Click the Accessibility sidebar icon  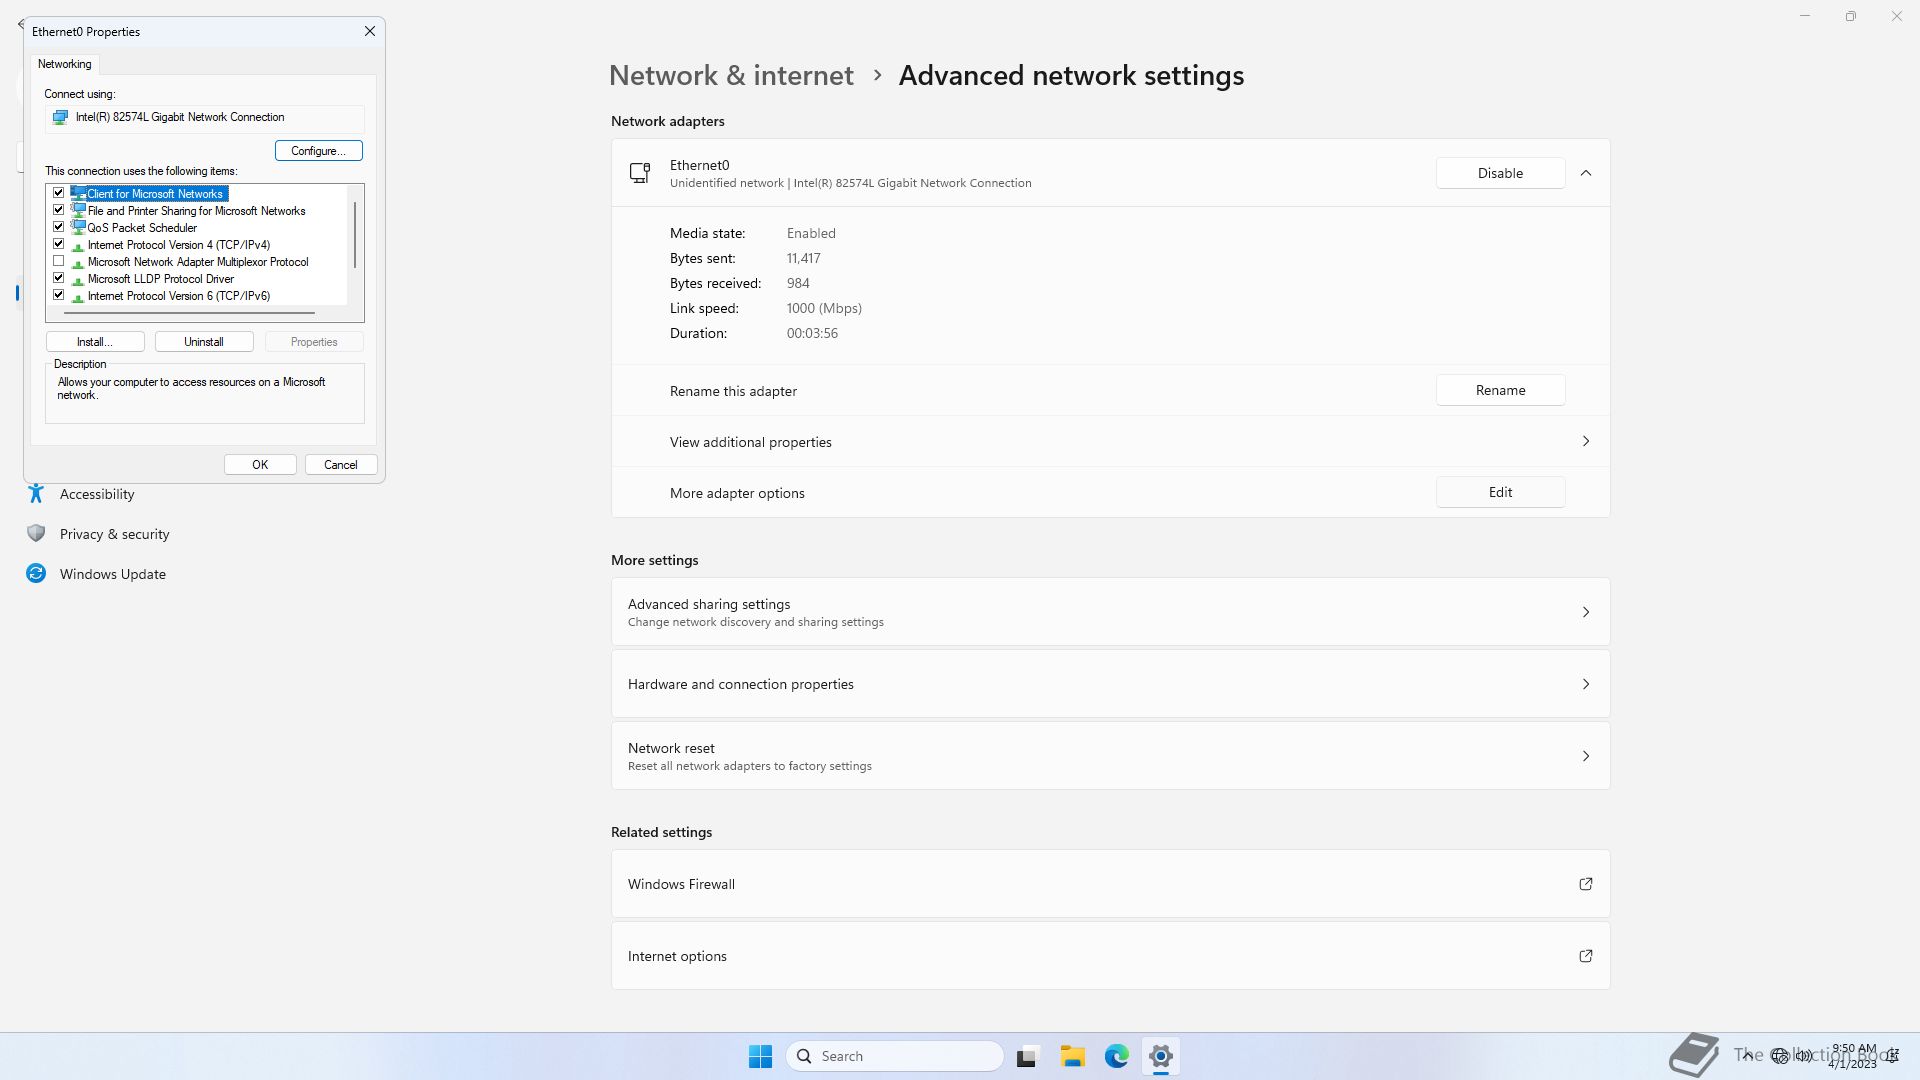[36, 493]
